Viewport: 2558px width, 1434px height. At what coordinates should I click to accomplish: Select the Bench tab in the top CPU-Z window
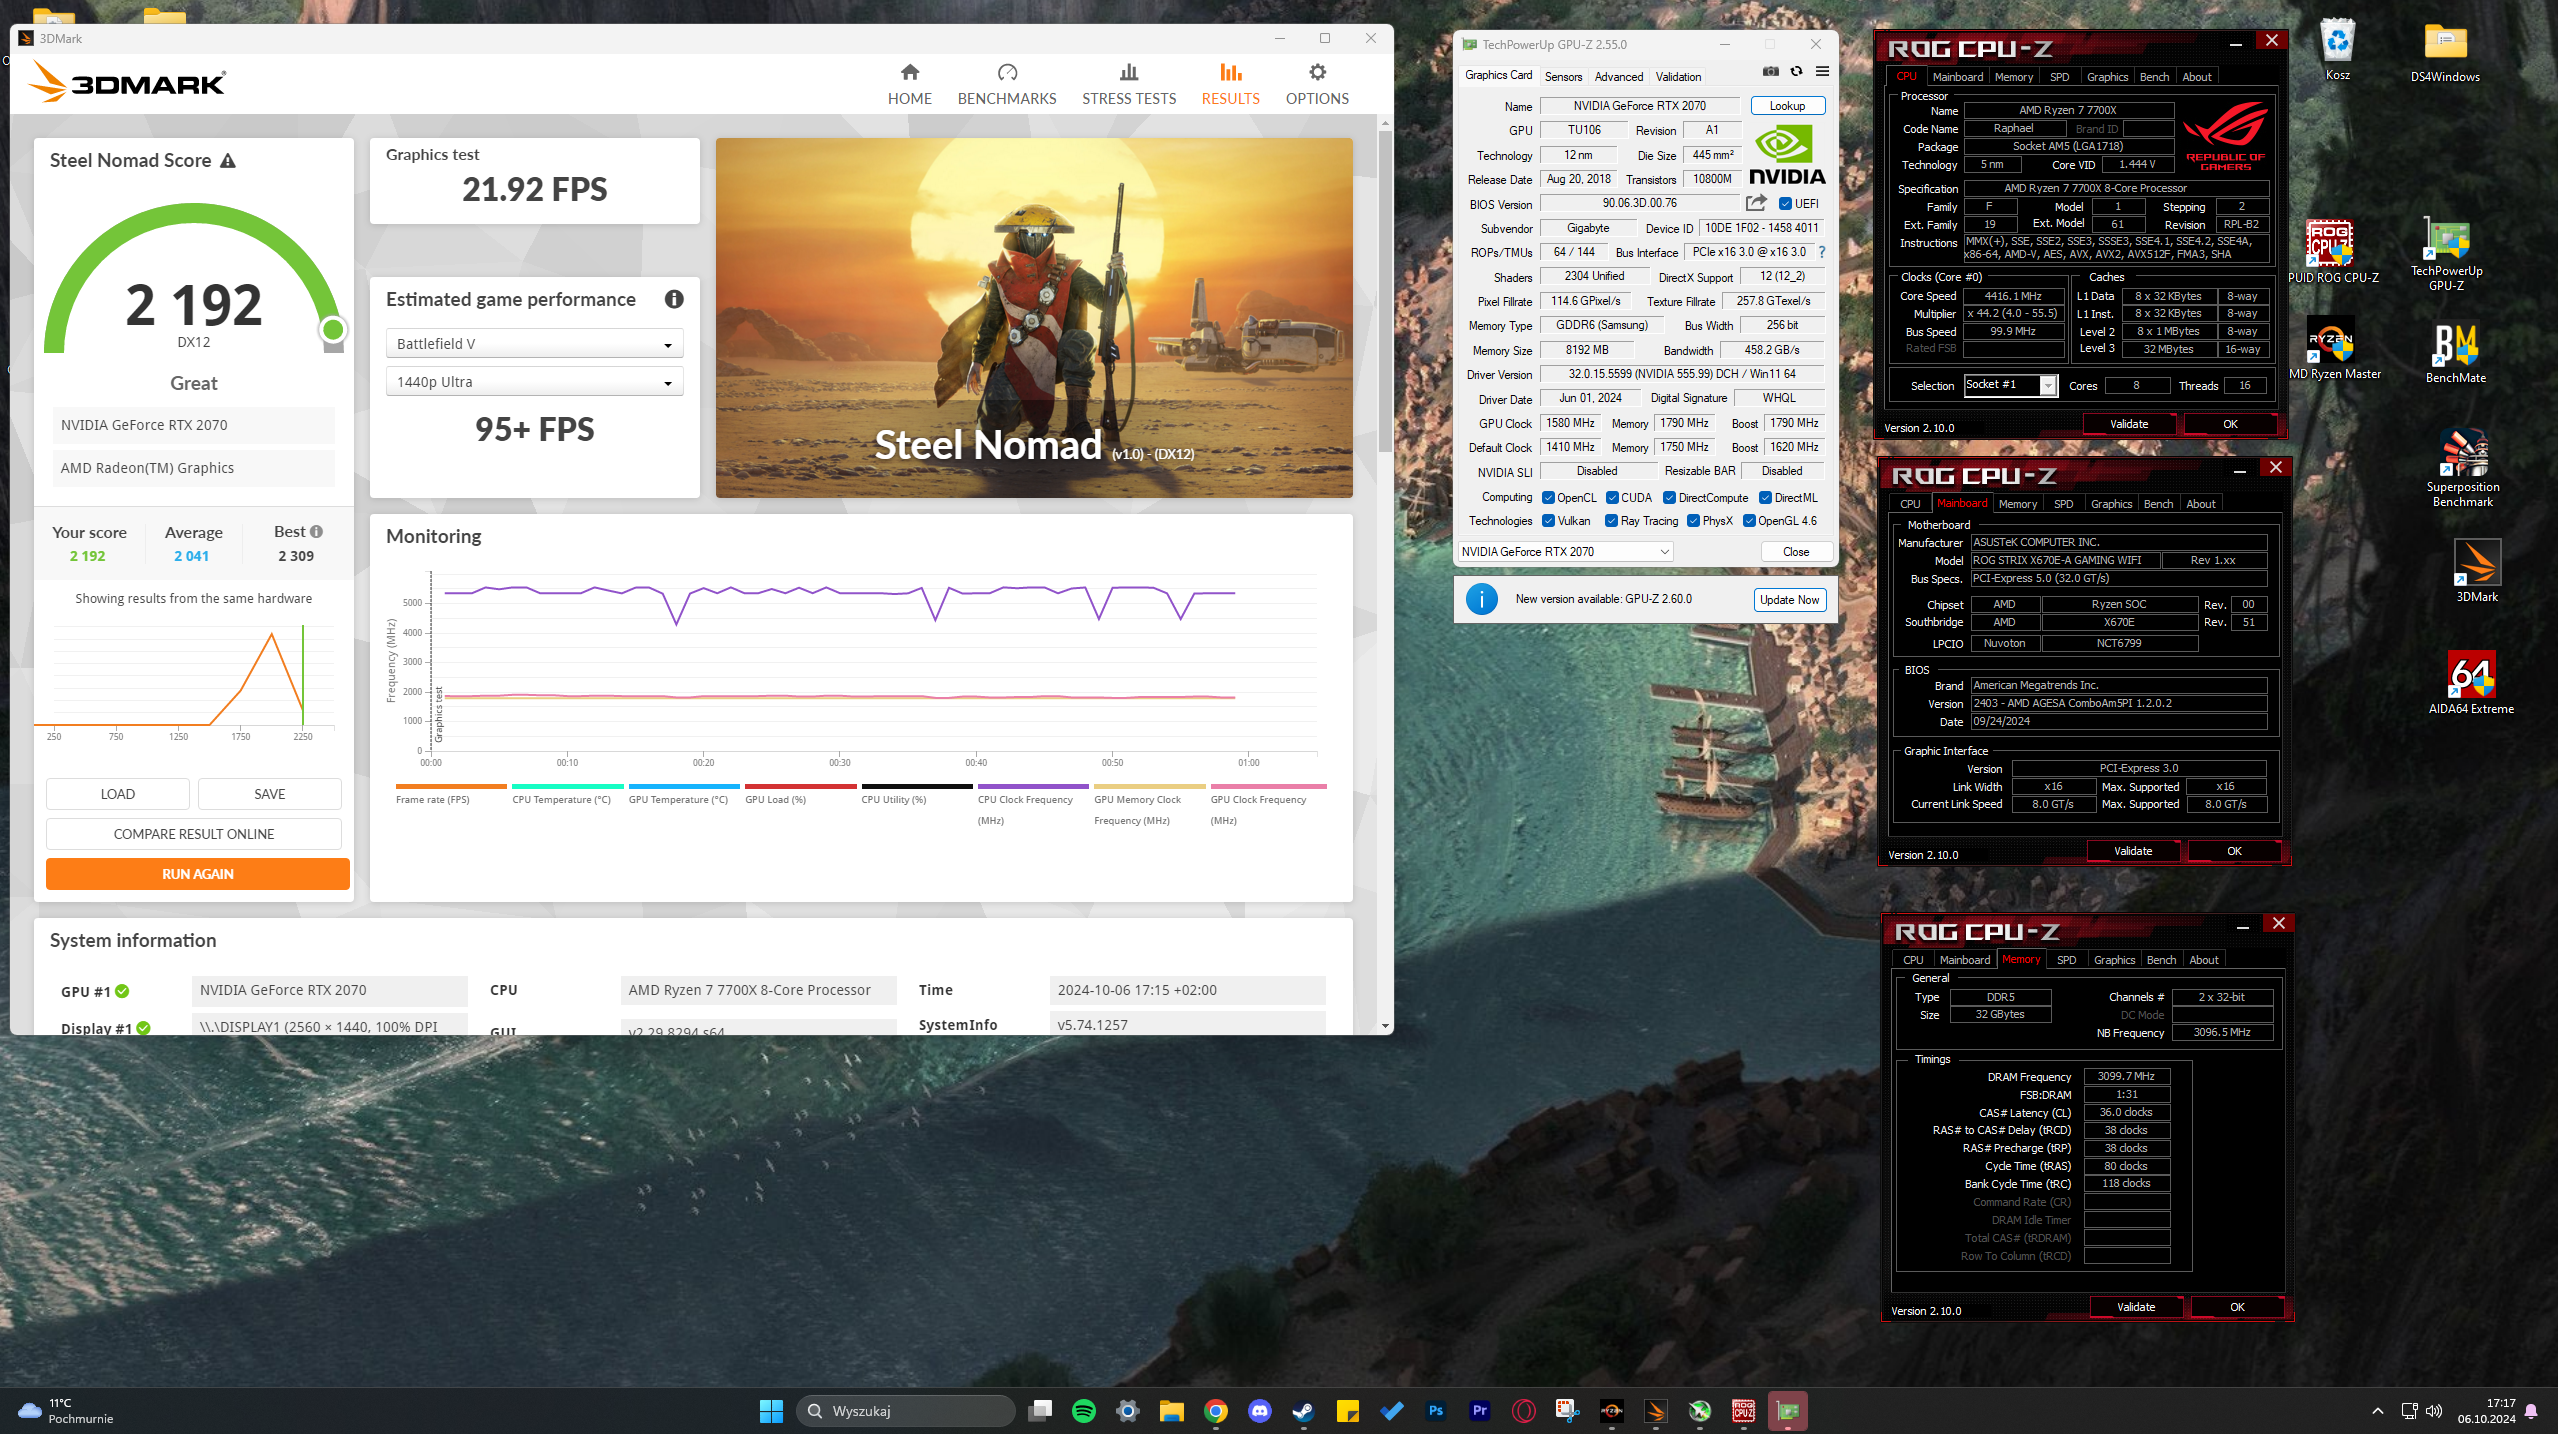[x=2154, y=77]
